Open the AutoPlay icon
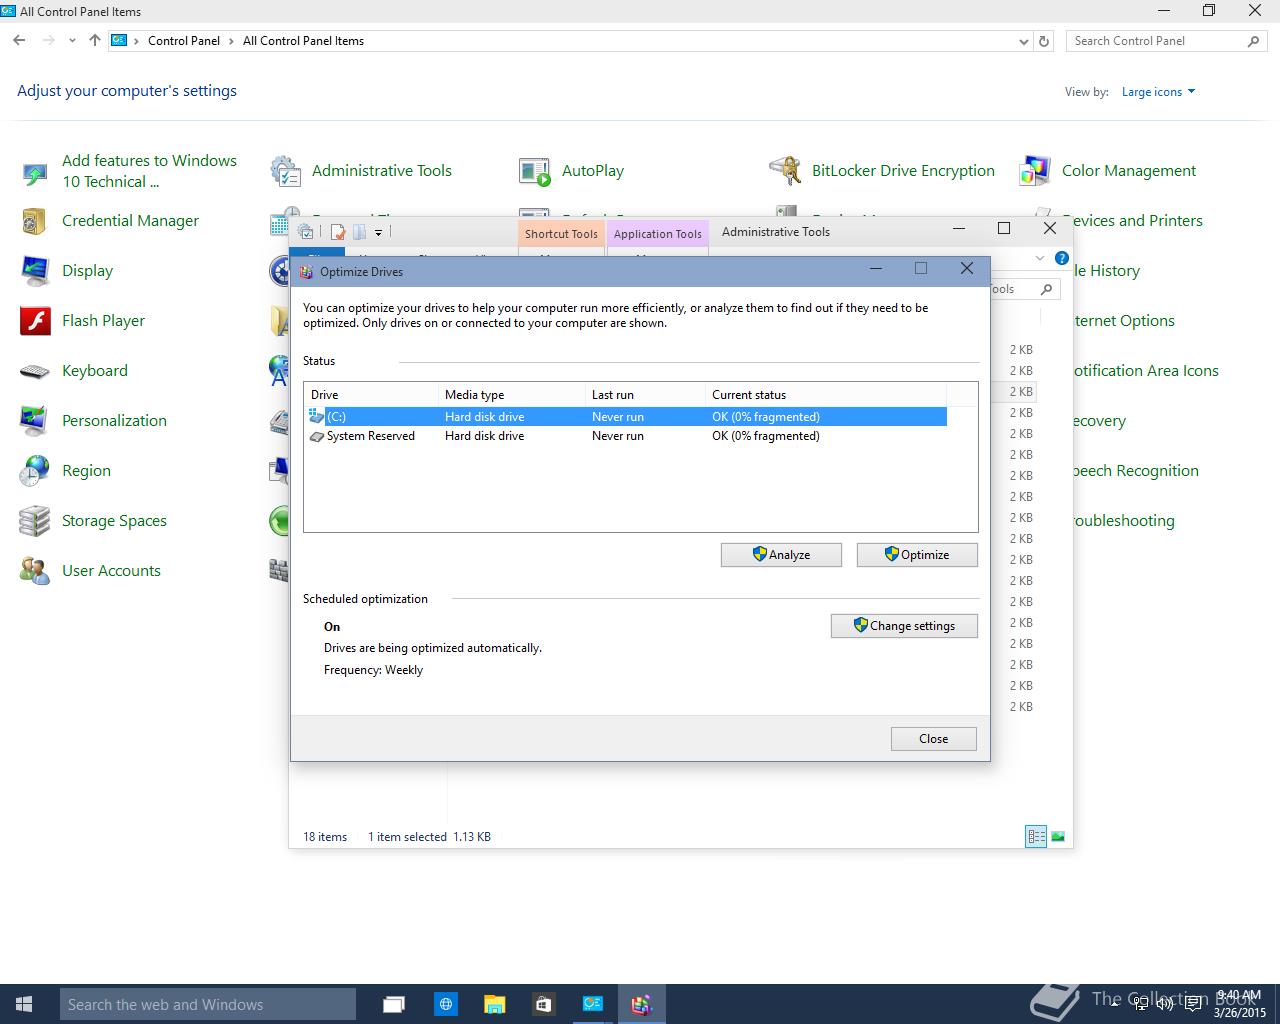1280x1024 pixels. (x=535, y=171)
